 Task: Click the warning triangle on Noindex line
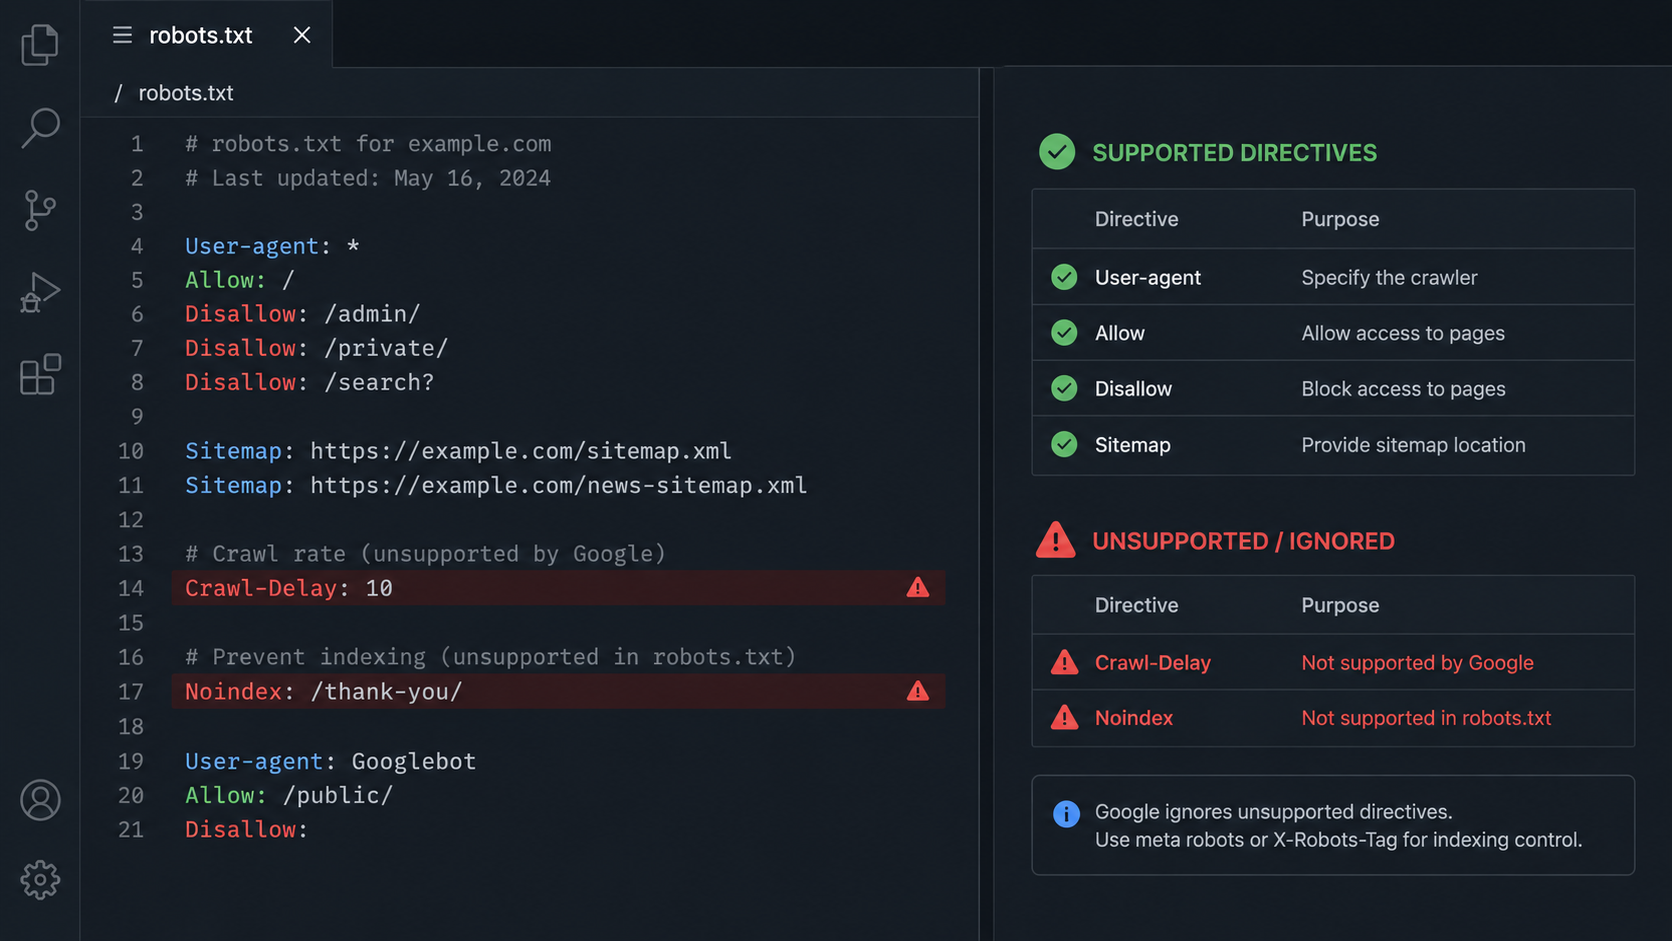coord(918,691)
